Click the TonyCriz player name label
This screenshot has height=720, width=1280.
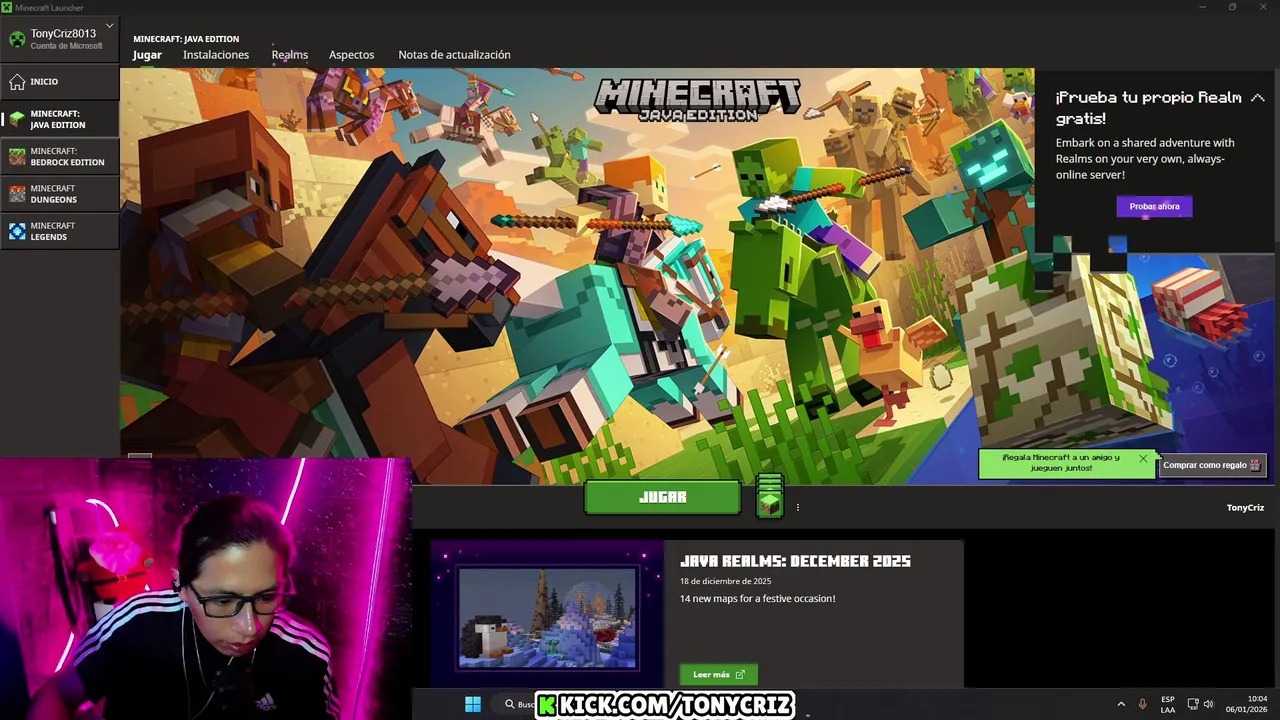[x=1245, y=508]
